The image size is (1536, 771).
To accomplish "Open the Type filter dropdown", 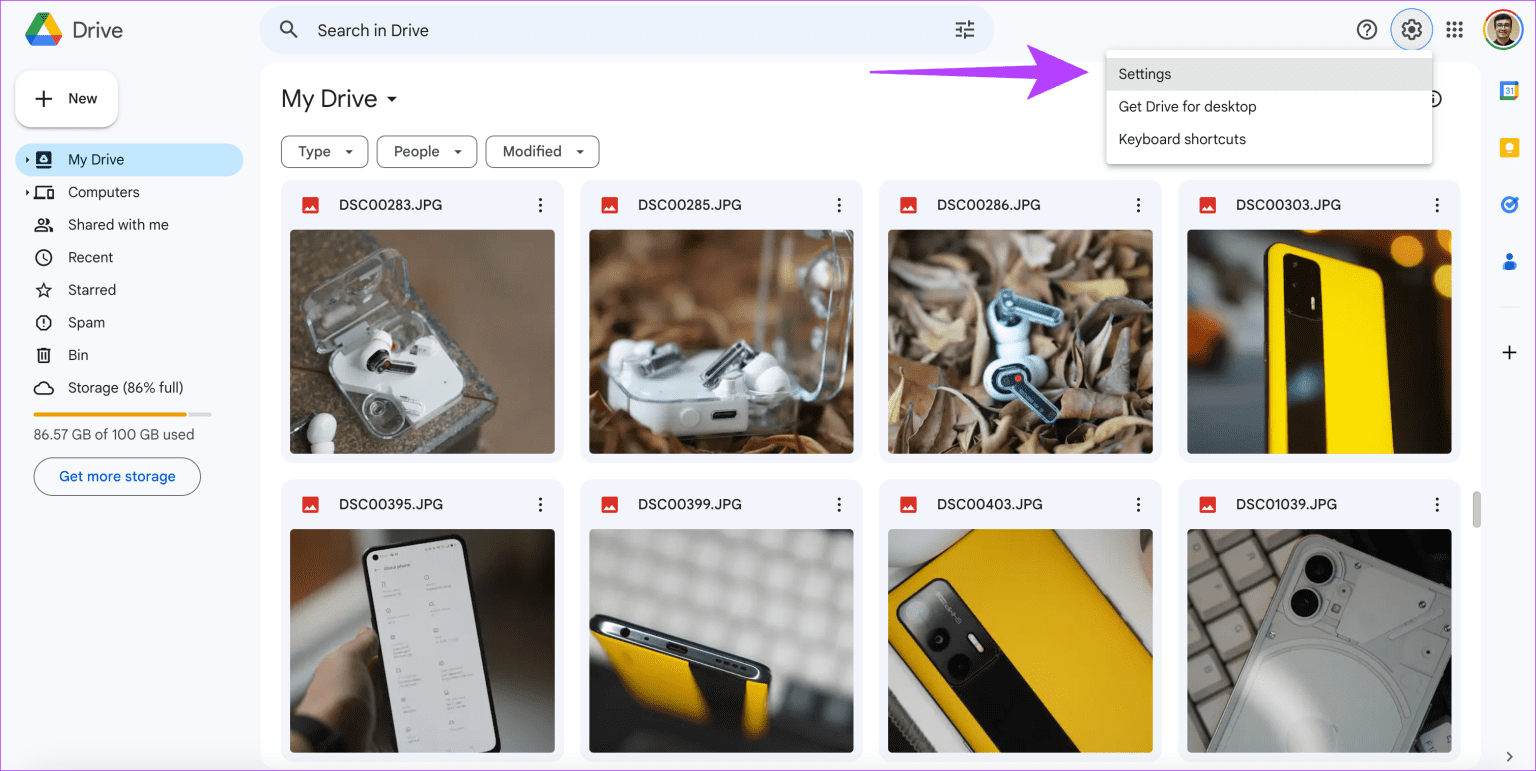I will click(324, 152).
